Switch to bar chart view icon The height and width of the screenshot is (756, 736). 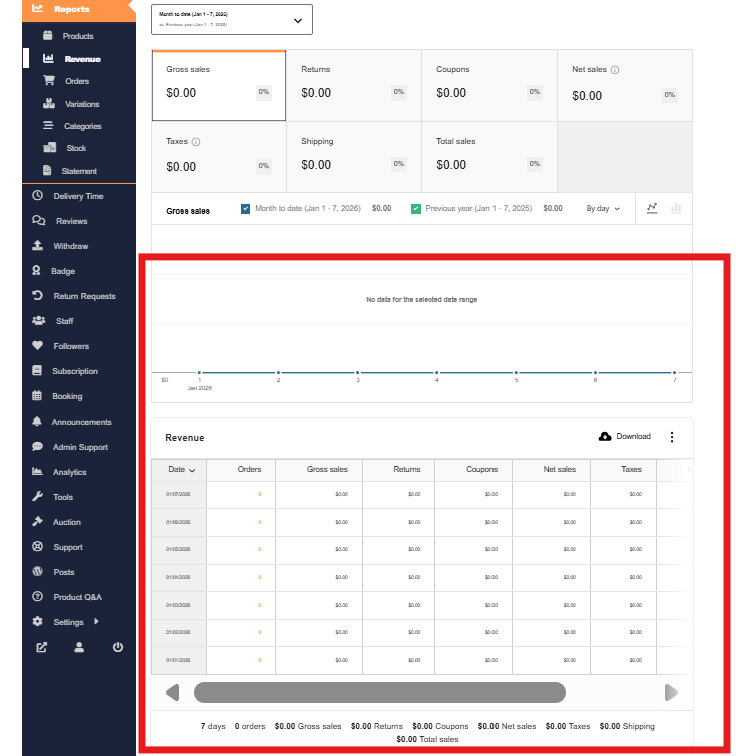(x=676, y=208)
